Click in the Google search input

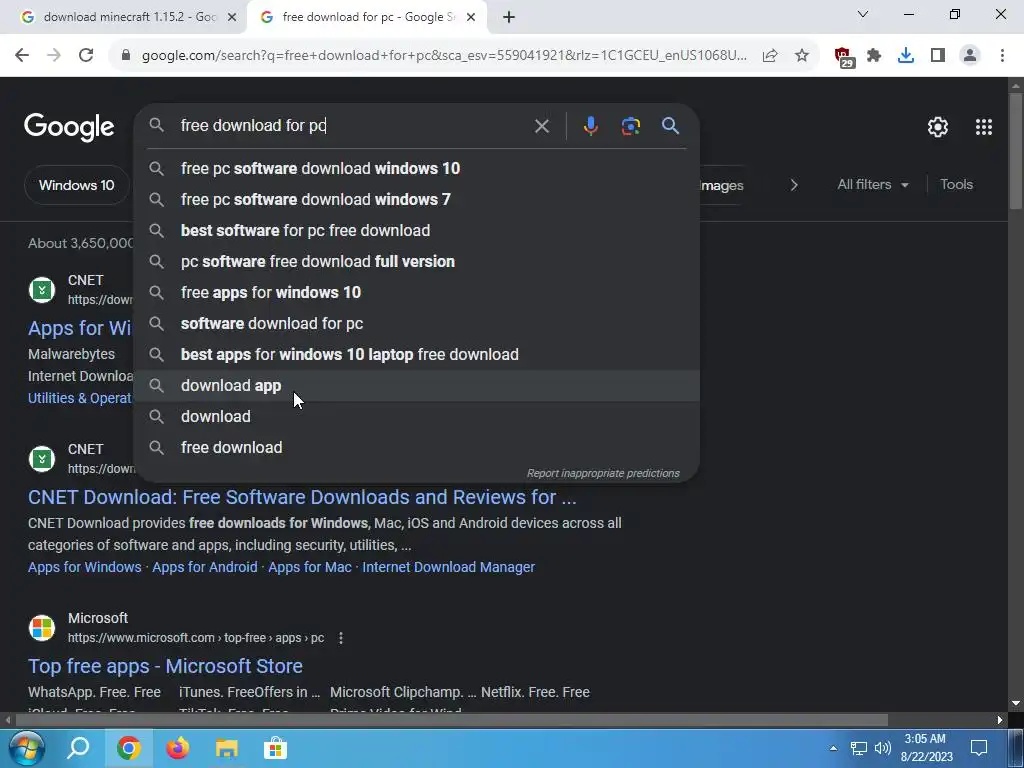pyautogui.click(x=353, y=125)
